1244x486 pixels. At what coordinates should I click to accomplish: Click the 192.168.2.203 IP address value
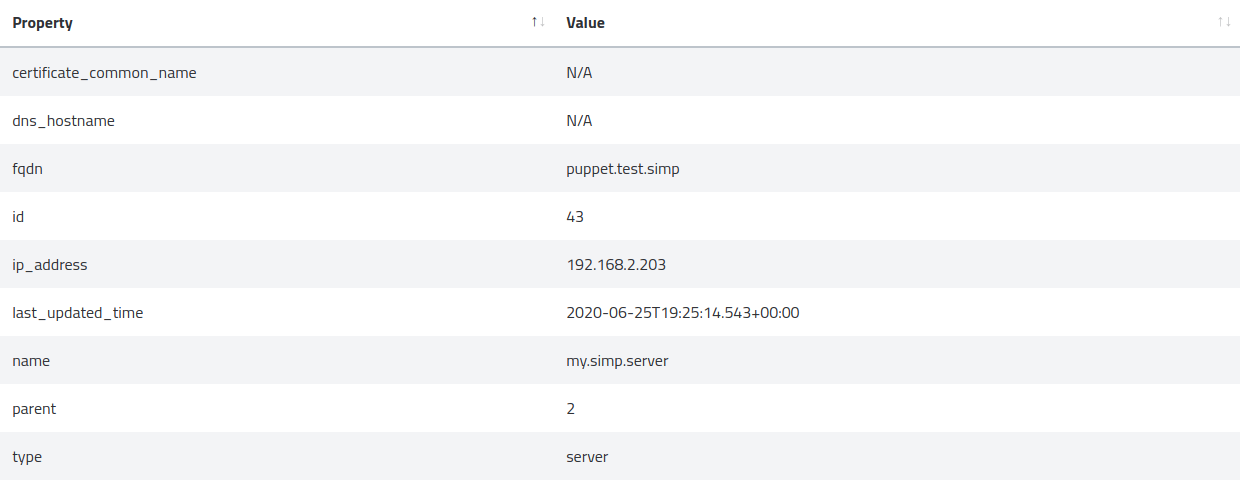click(616, 265)
